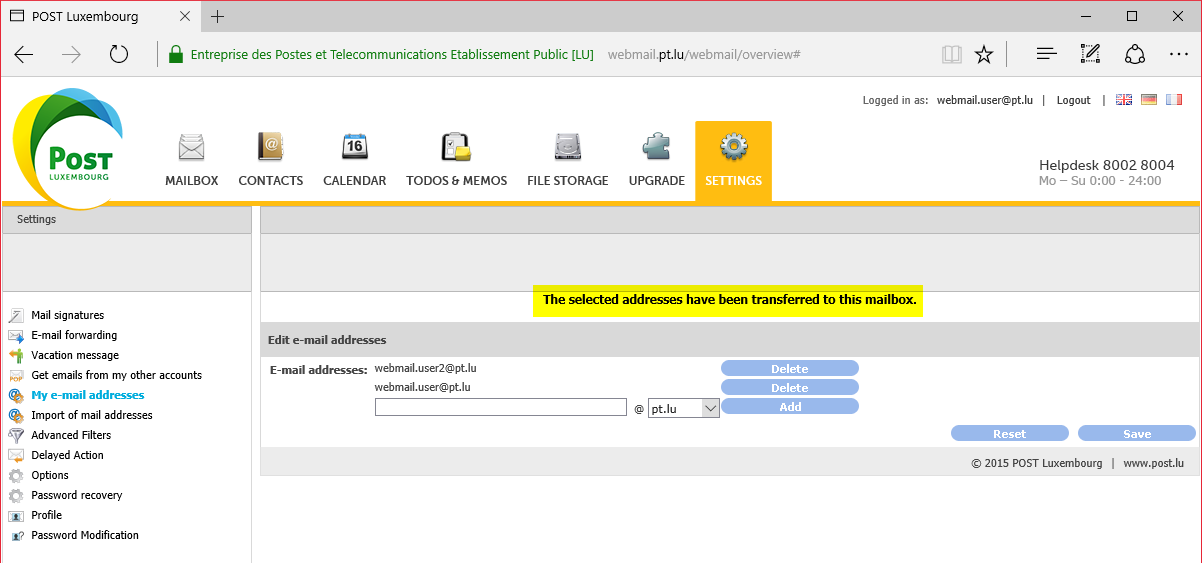Click the Profile icon in the sidebar

pos(16,515)
